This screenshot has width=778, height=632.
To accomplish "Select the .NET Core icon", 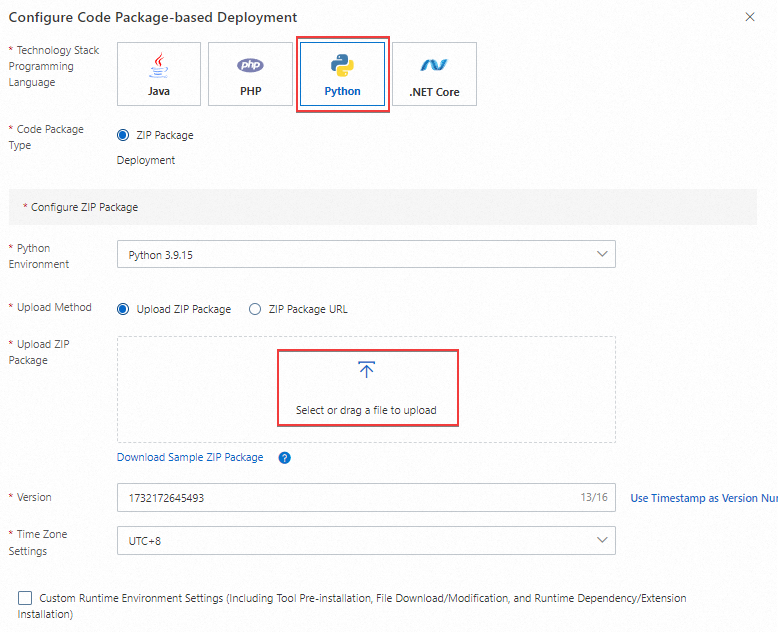I will tap(434, 67).
